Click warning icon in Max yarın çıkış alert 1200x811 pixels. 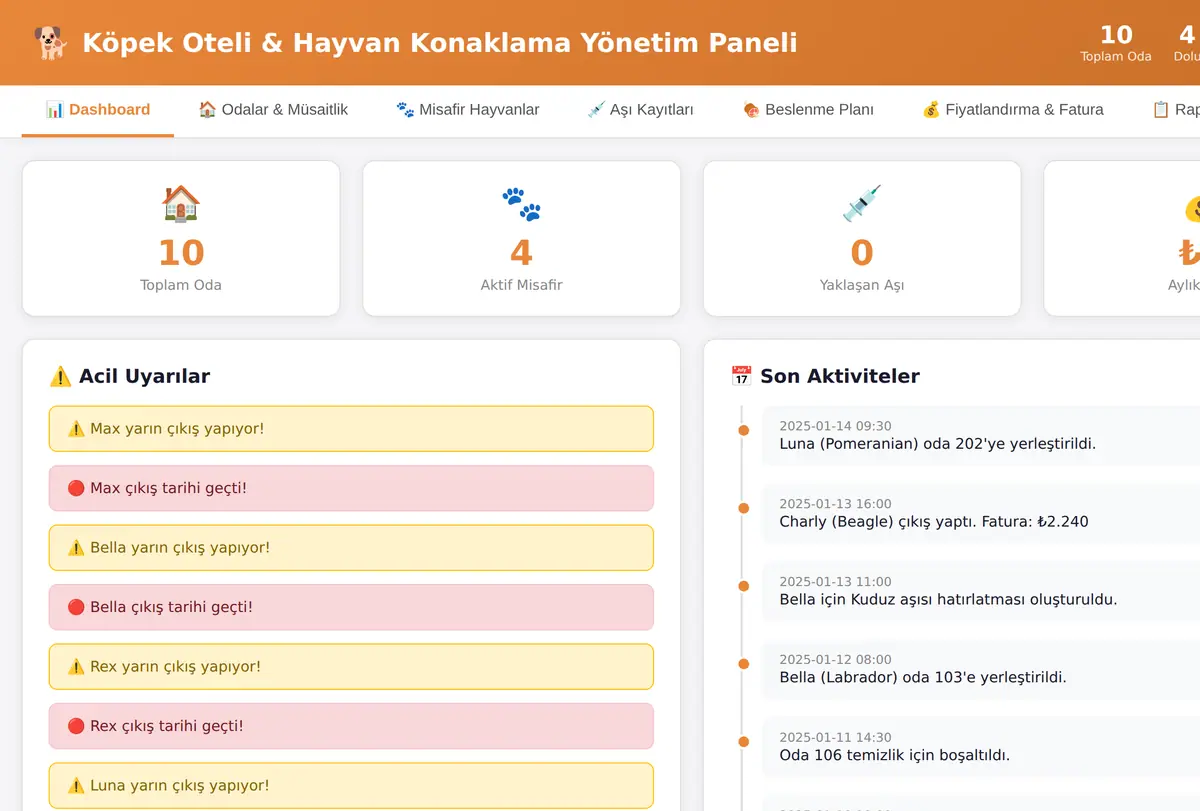point(76,429)
